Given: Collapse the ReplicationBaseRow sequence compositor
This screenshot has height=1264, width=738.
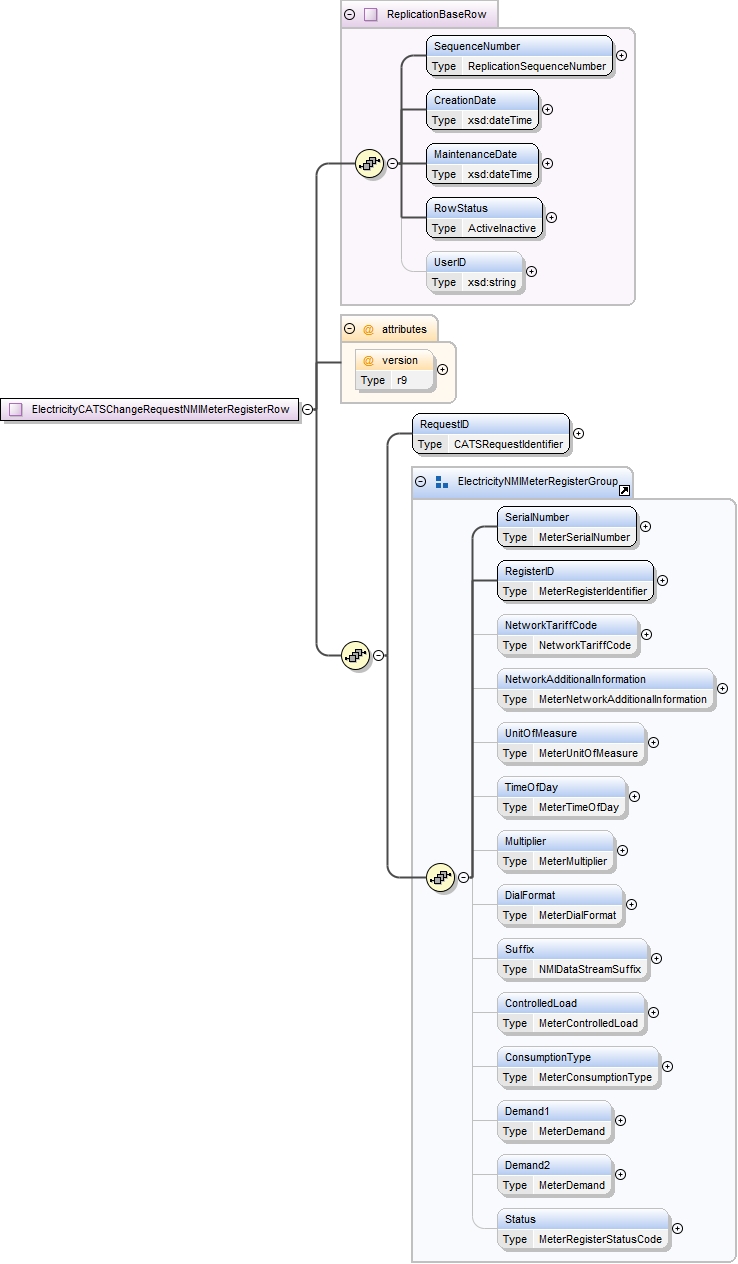Looking at the screenshot, I should click(392, 163).
